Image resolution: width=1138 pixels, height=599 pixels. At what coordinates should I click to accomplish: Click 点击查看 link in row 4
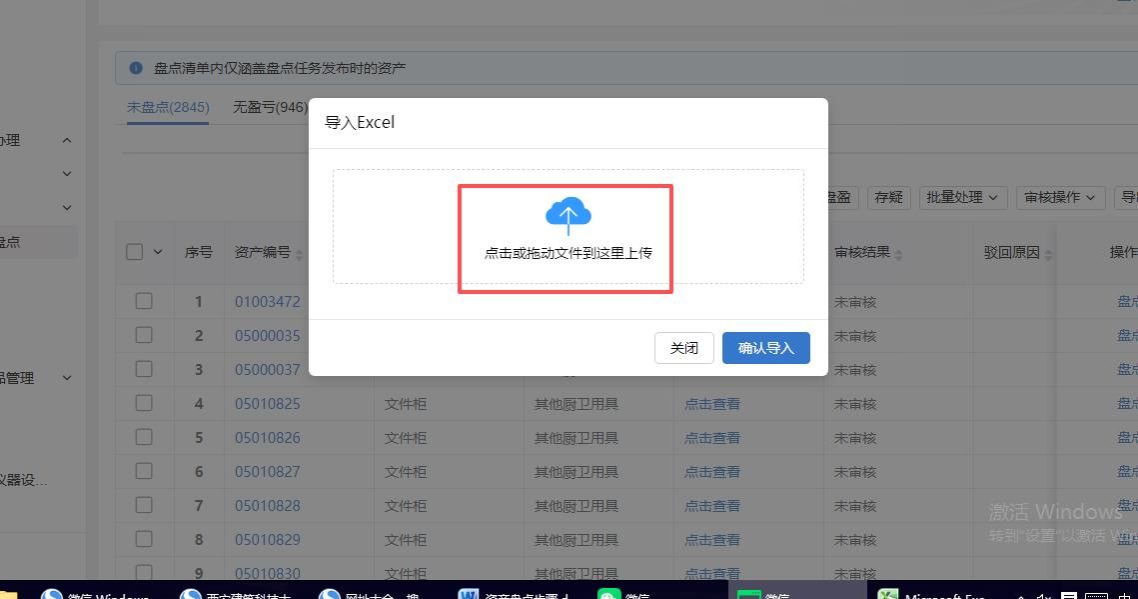(x=712, y=404)
